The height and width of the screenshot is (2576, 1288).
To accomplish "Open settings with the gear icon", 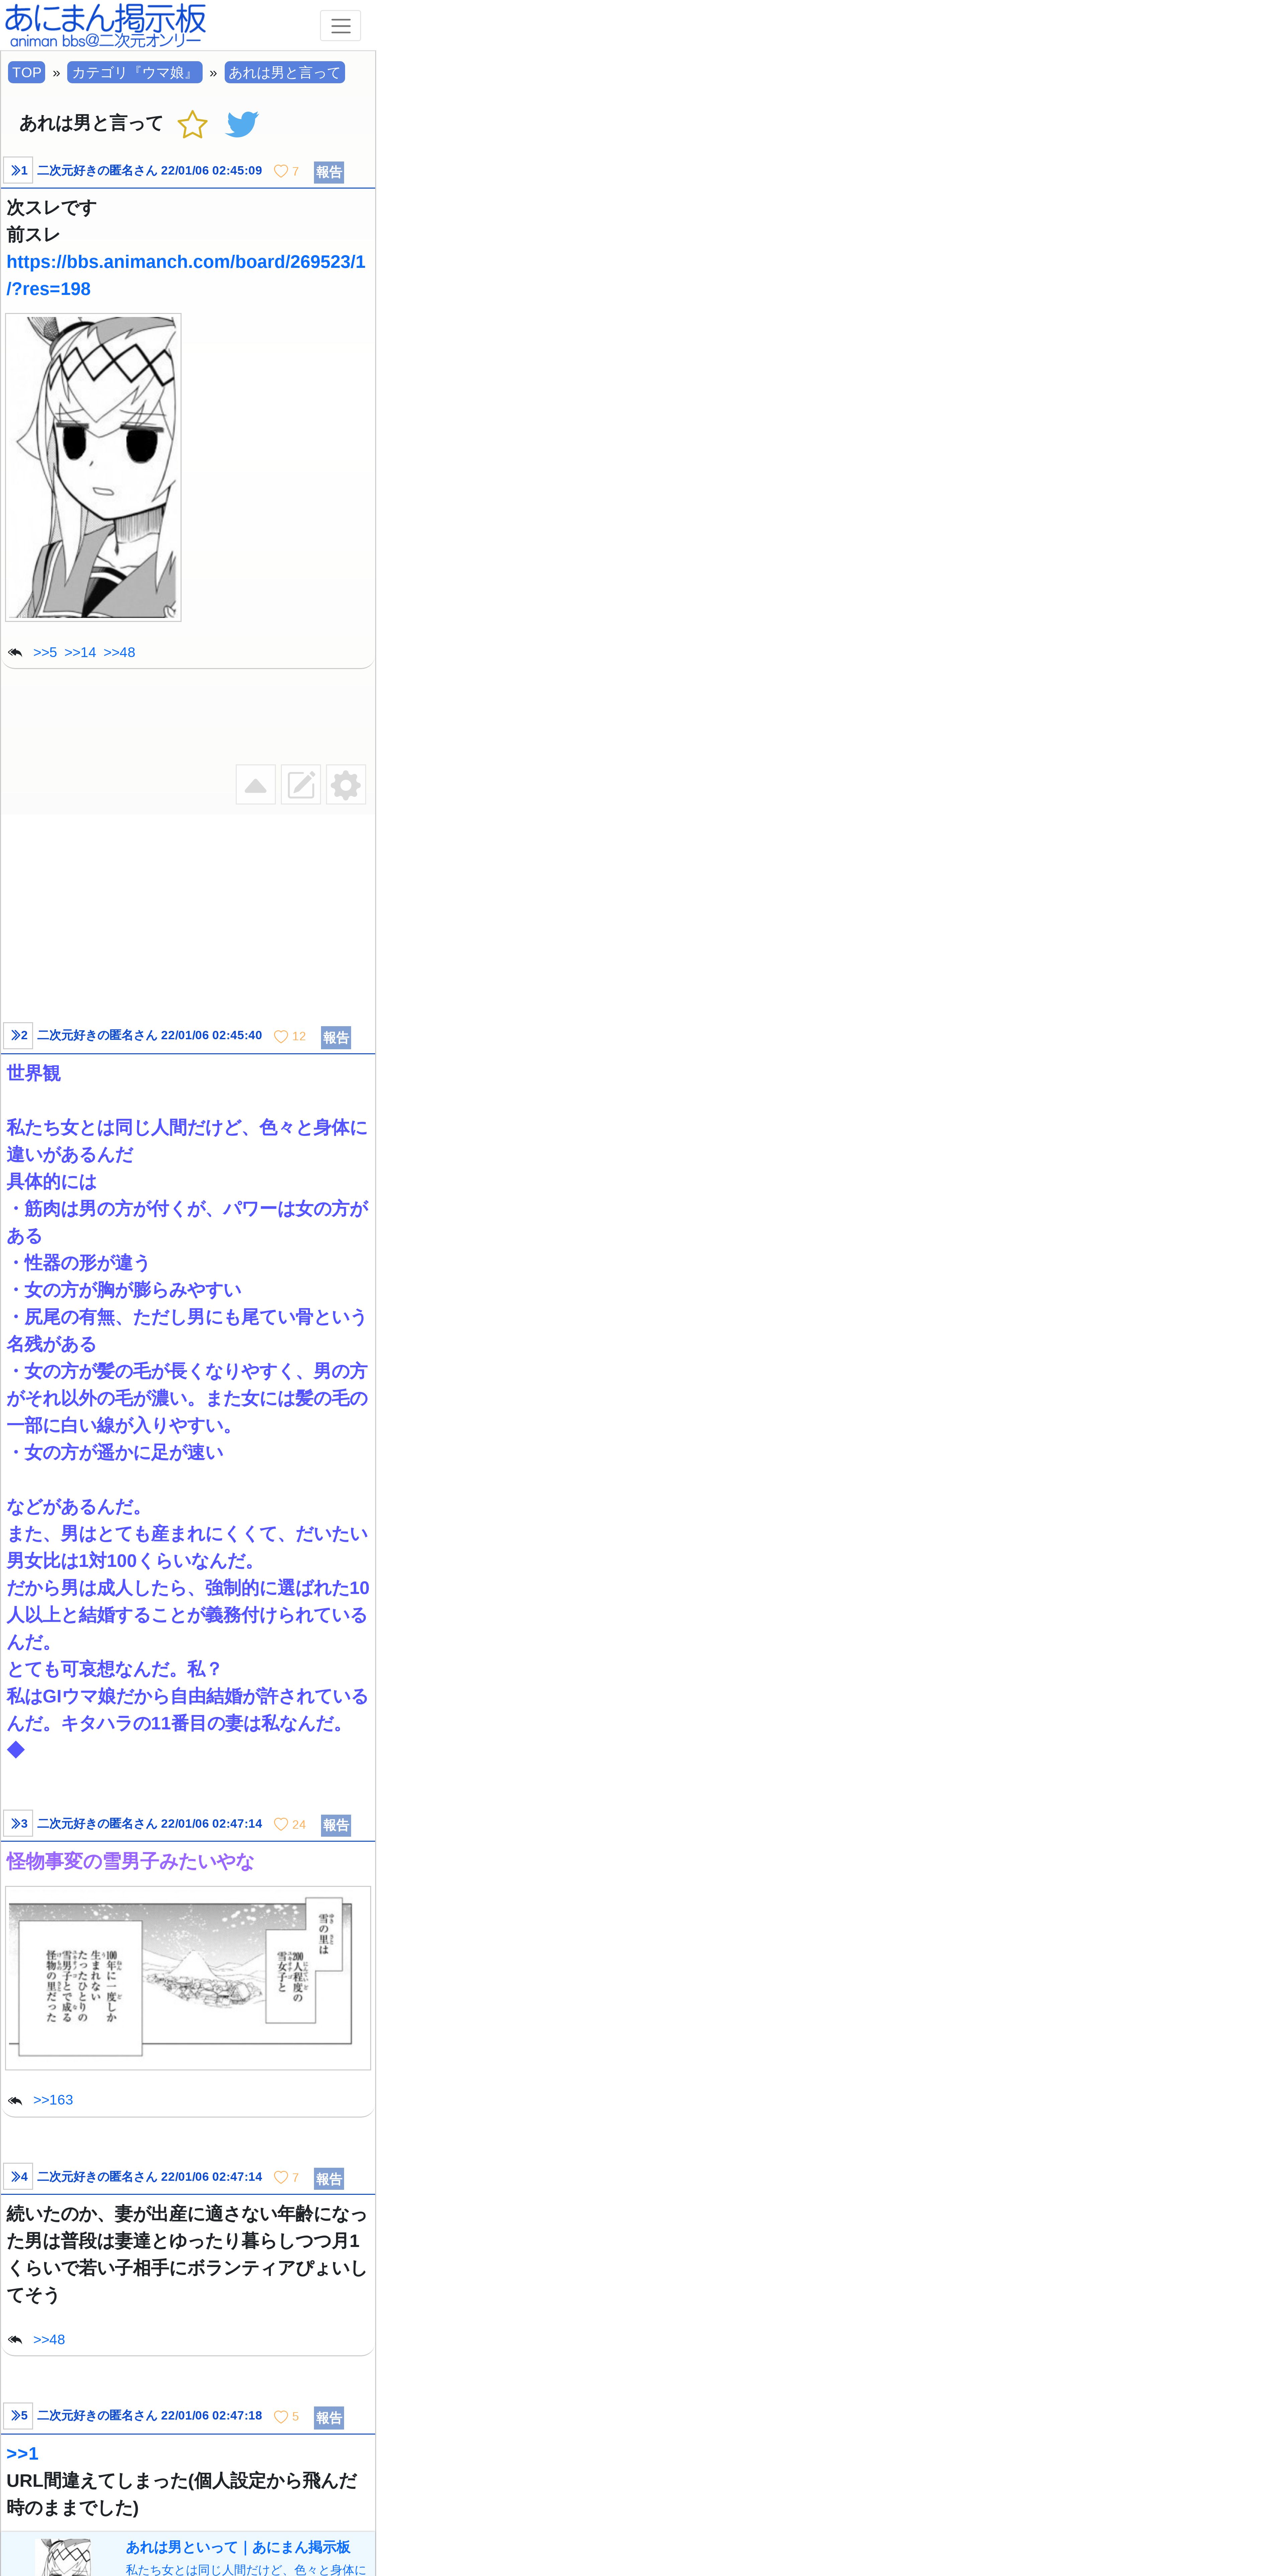I will pos(346,785).
